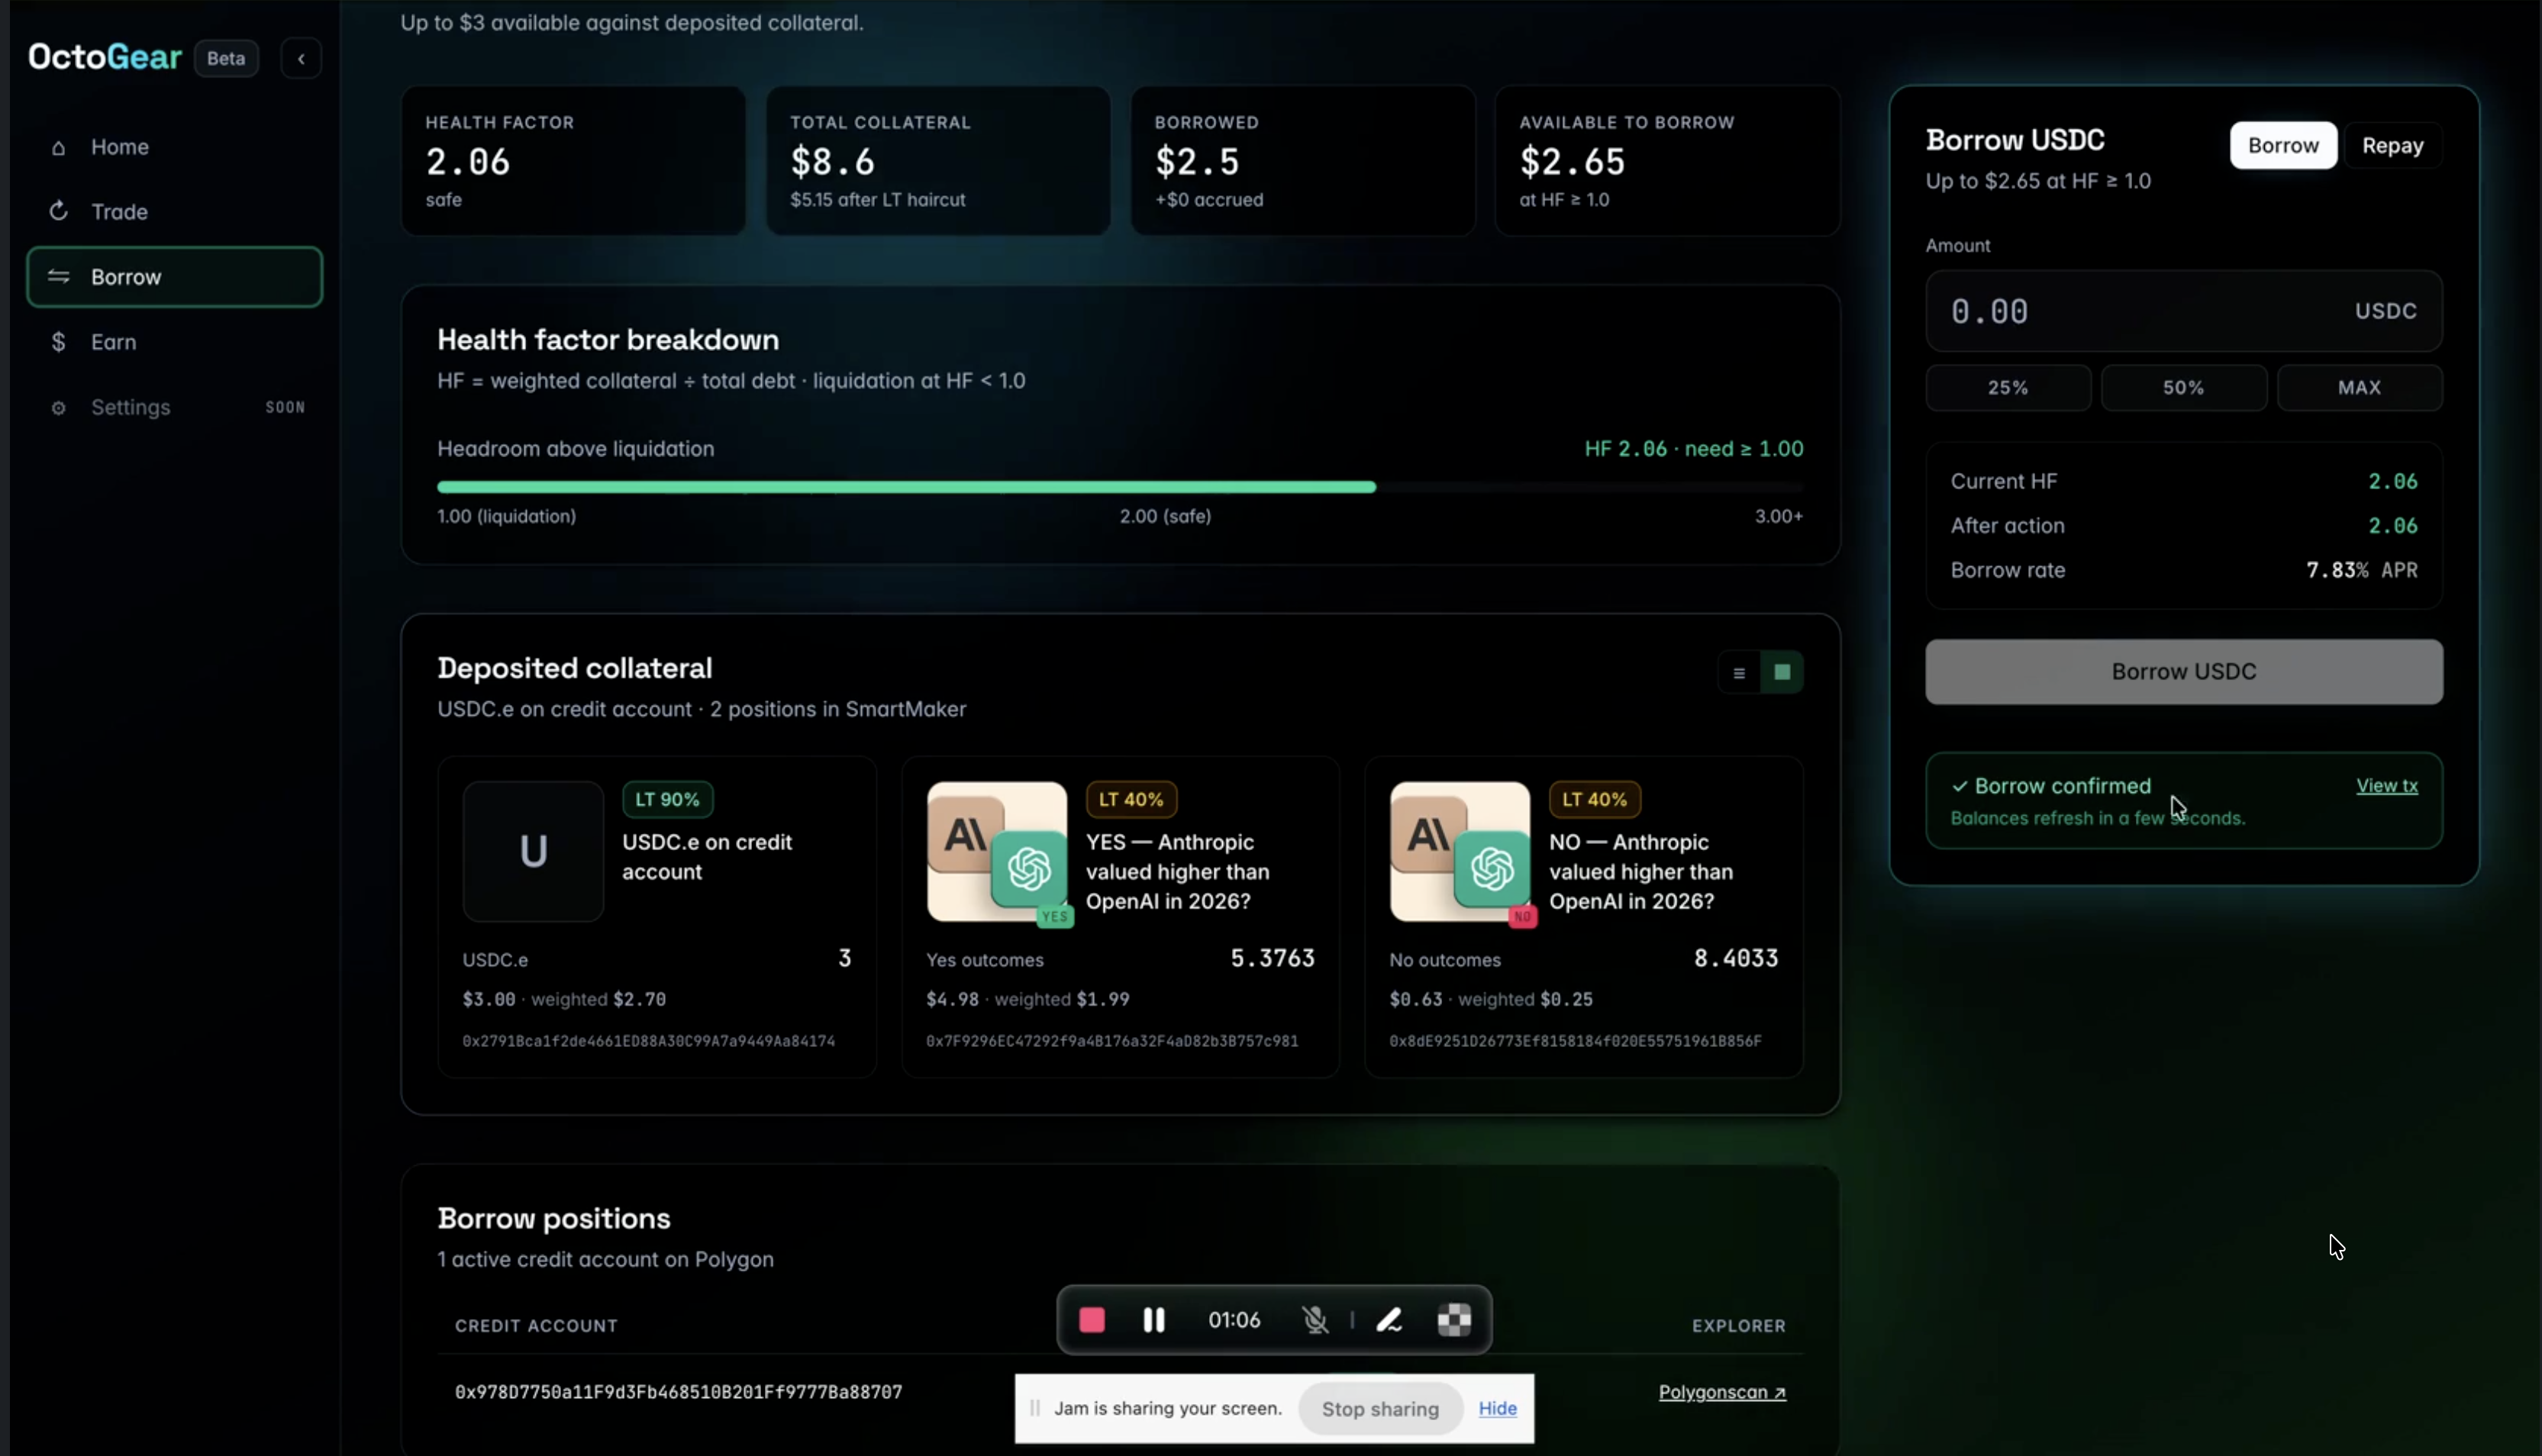Click the Settings gear icon

point(58,408)
